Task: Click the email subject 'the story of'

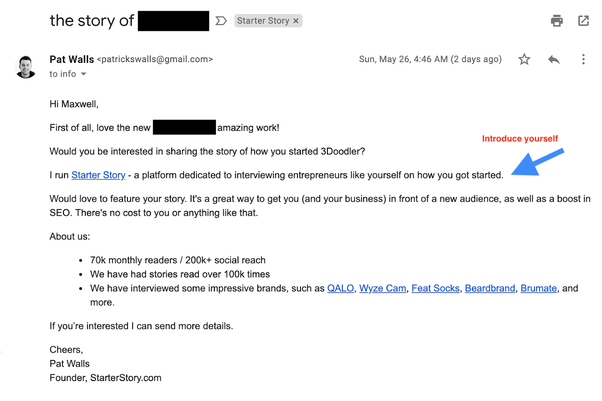Action: (90, 20)
